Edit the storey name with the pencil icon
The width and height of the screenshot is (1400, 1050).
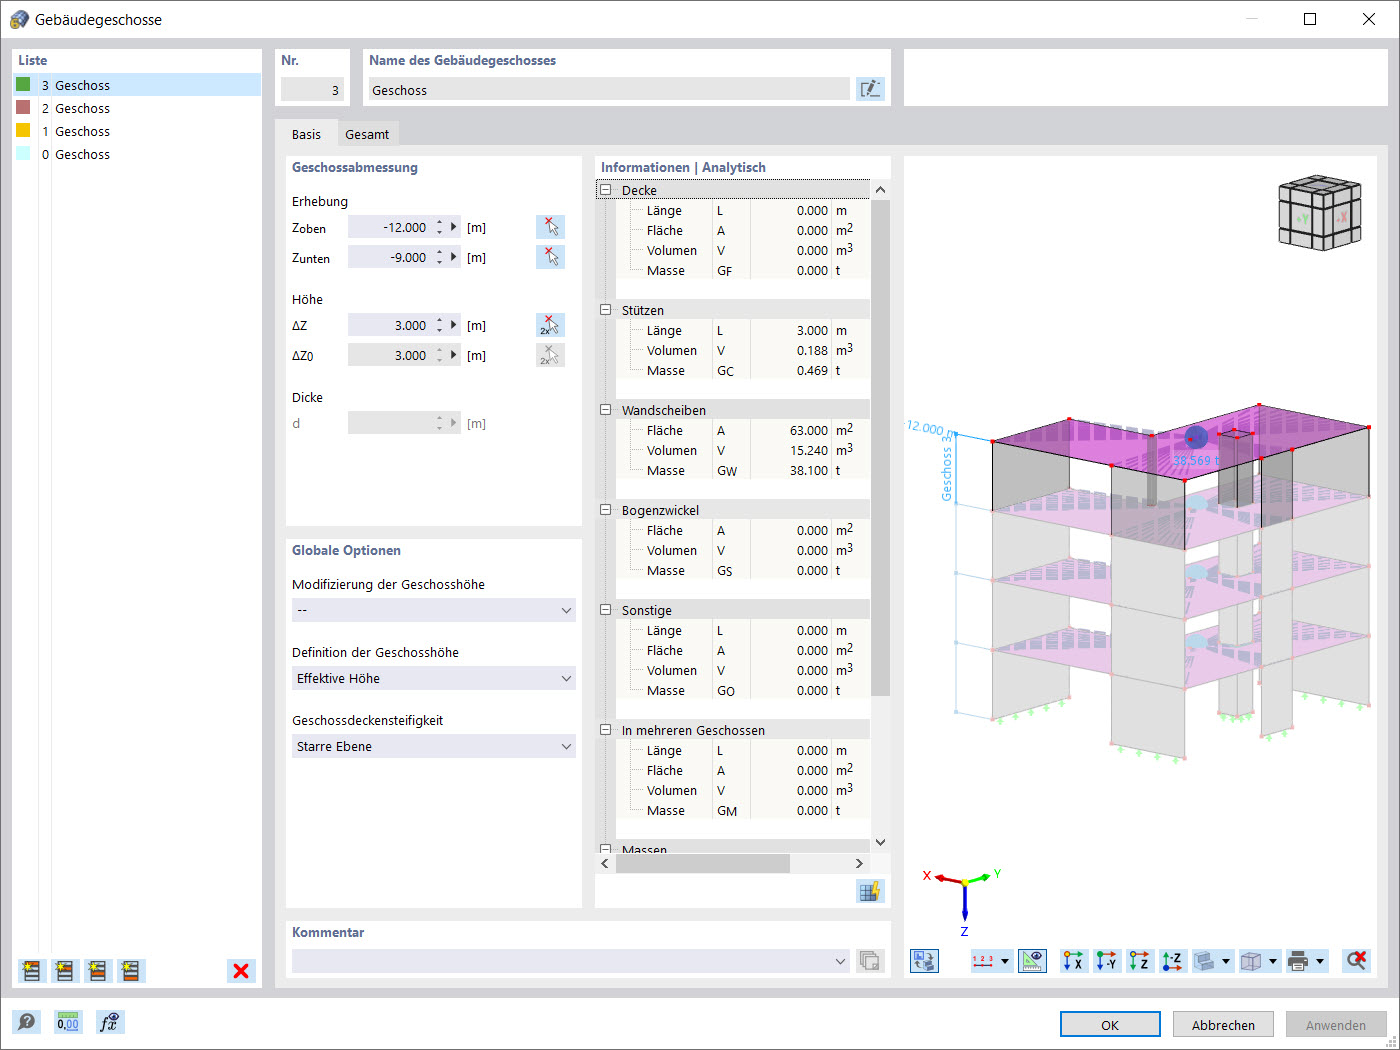pyautogui.click(x=870, y=89)
